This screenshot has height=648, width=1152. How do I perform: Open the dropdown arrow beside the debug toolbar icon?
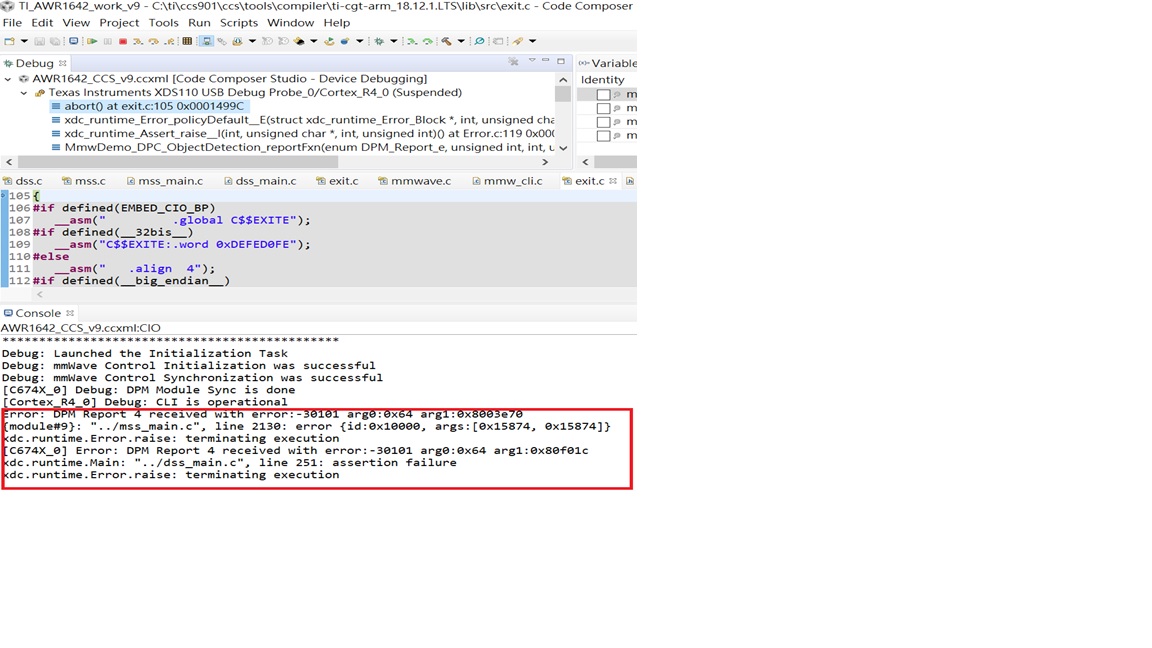coord(252,41)
